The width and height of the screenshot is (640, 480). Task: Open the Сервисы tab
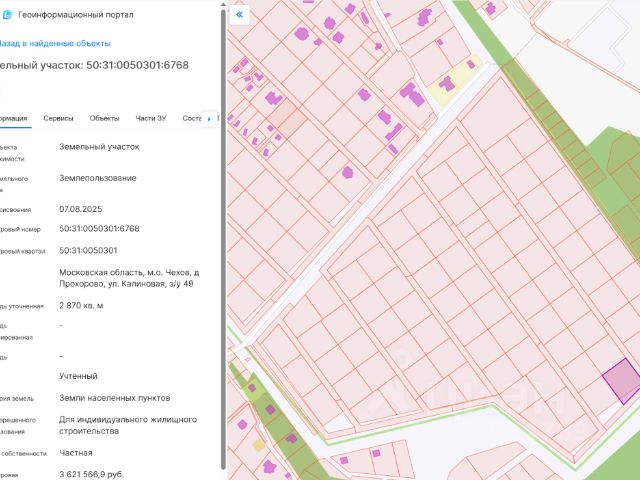(59, 118)
